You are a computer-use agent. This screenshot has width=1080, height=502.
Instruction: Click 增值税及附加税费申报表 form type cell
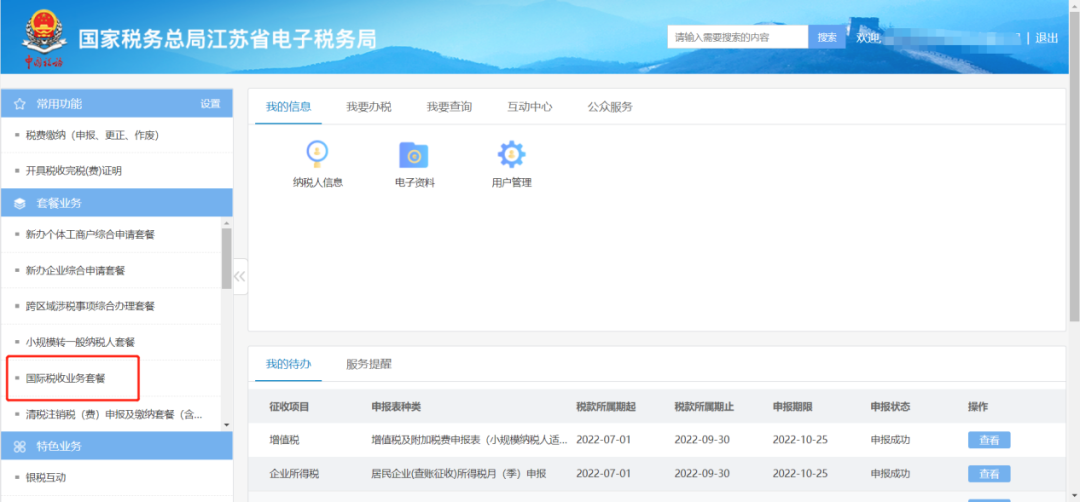tap(470, 440)
